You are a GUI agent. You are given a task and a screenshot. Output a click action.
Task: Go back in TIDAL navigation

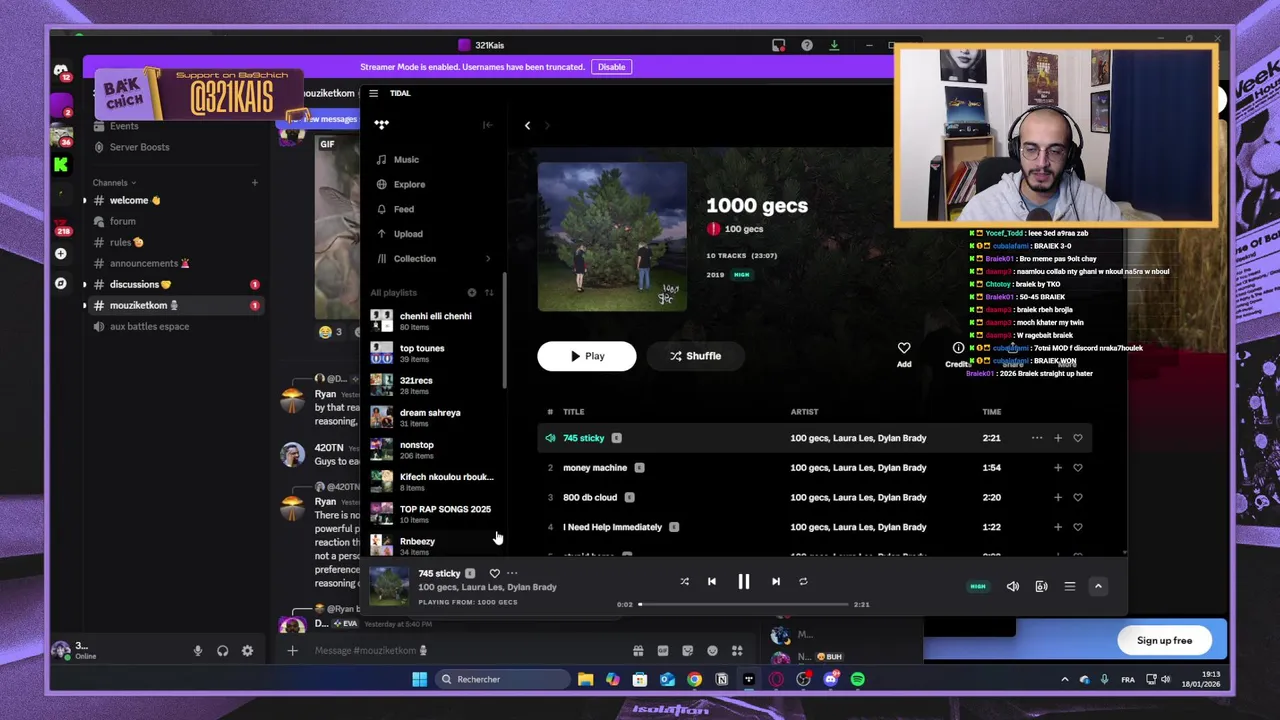pos(527,125)
